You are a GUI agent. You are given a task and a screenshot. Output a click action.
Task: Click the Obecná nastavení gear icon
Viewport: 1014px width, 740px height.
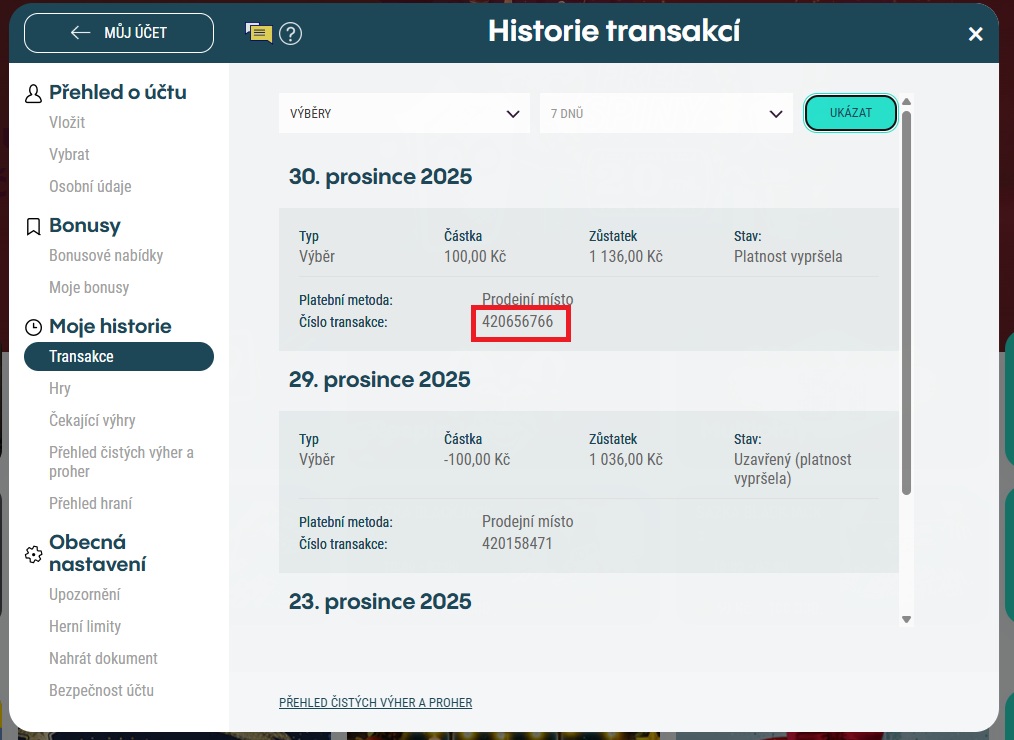tap(33, 554)
